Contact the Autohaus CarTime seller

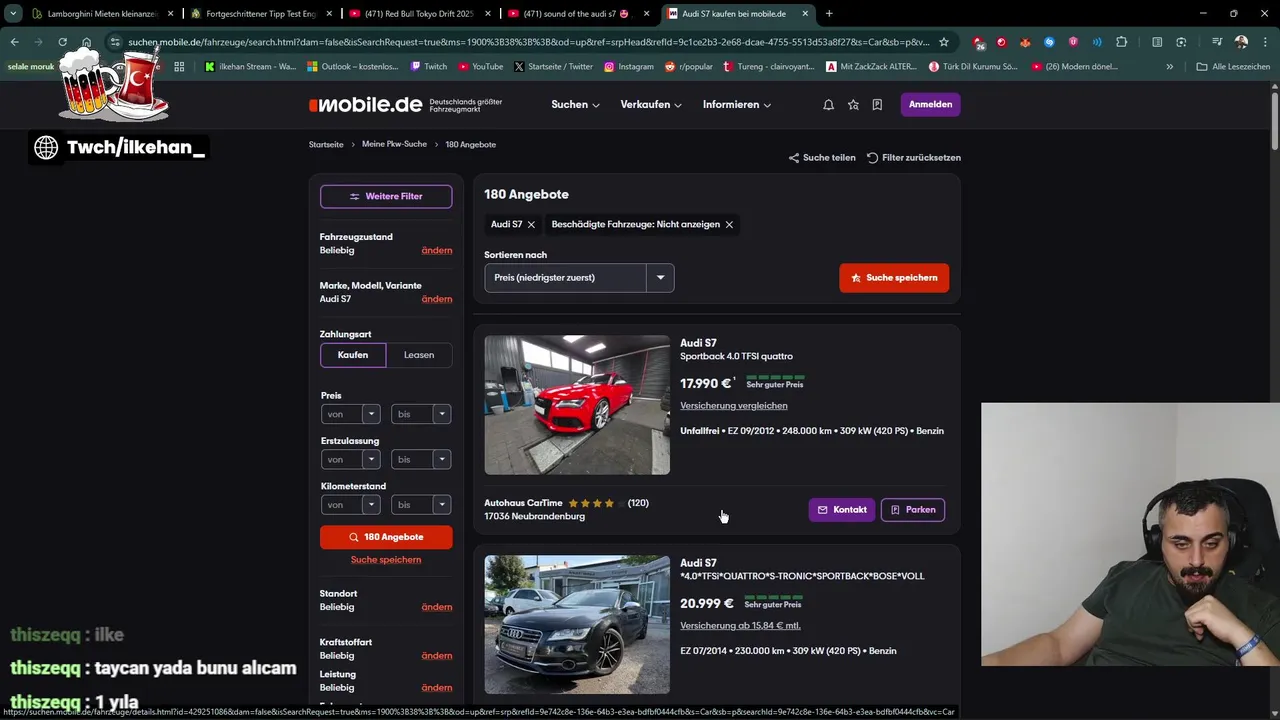[842, 510]
